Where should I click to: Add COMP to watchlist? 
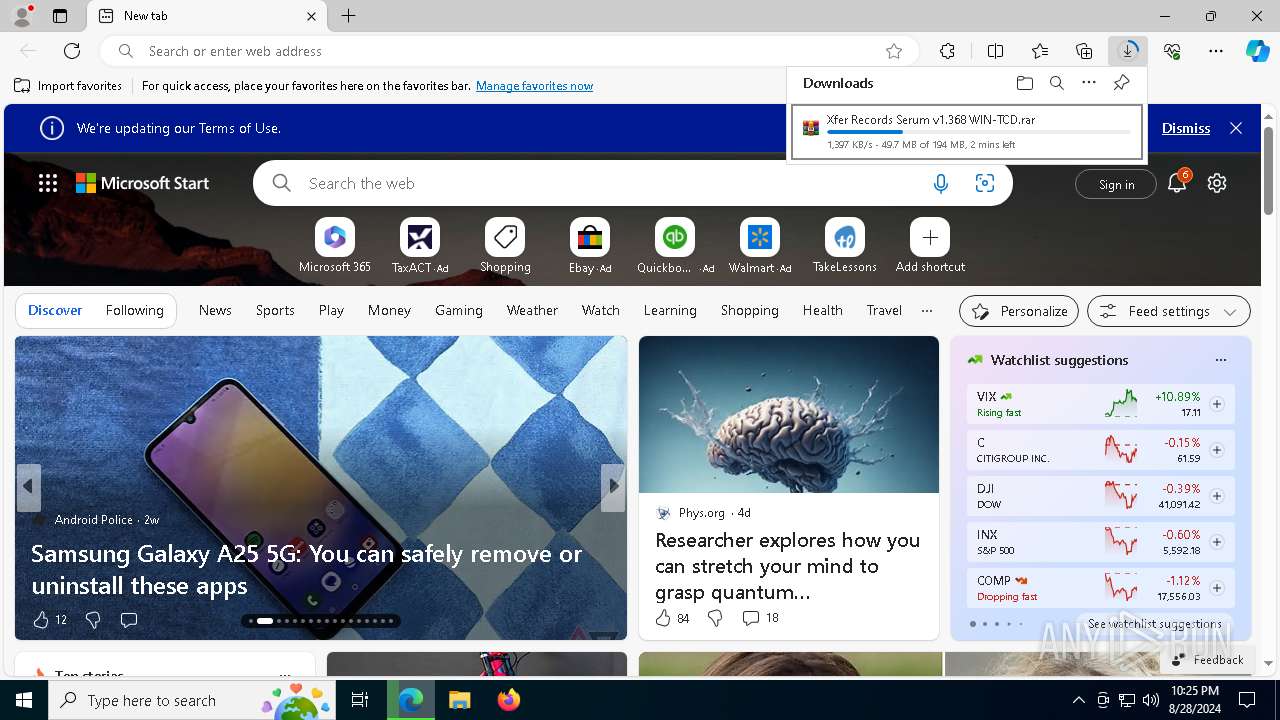click(x=1217, y=588)
